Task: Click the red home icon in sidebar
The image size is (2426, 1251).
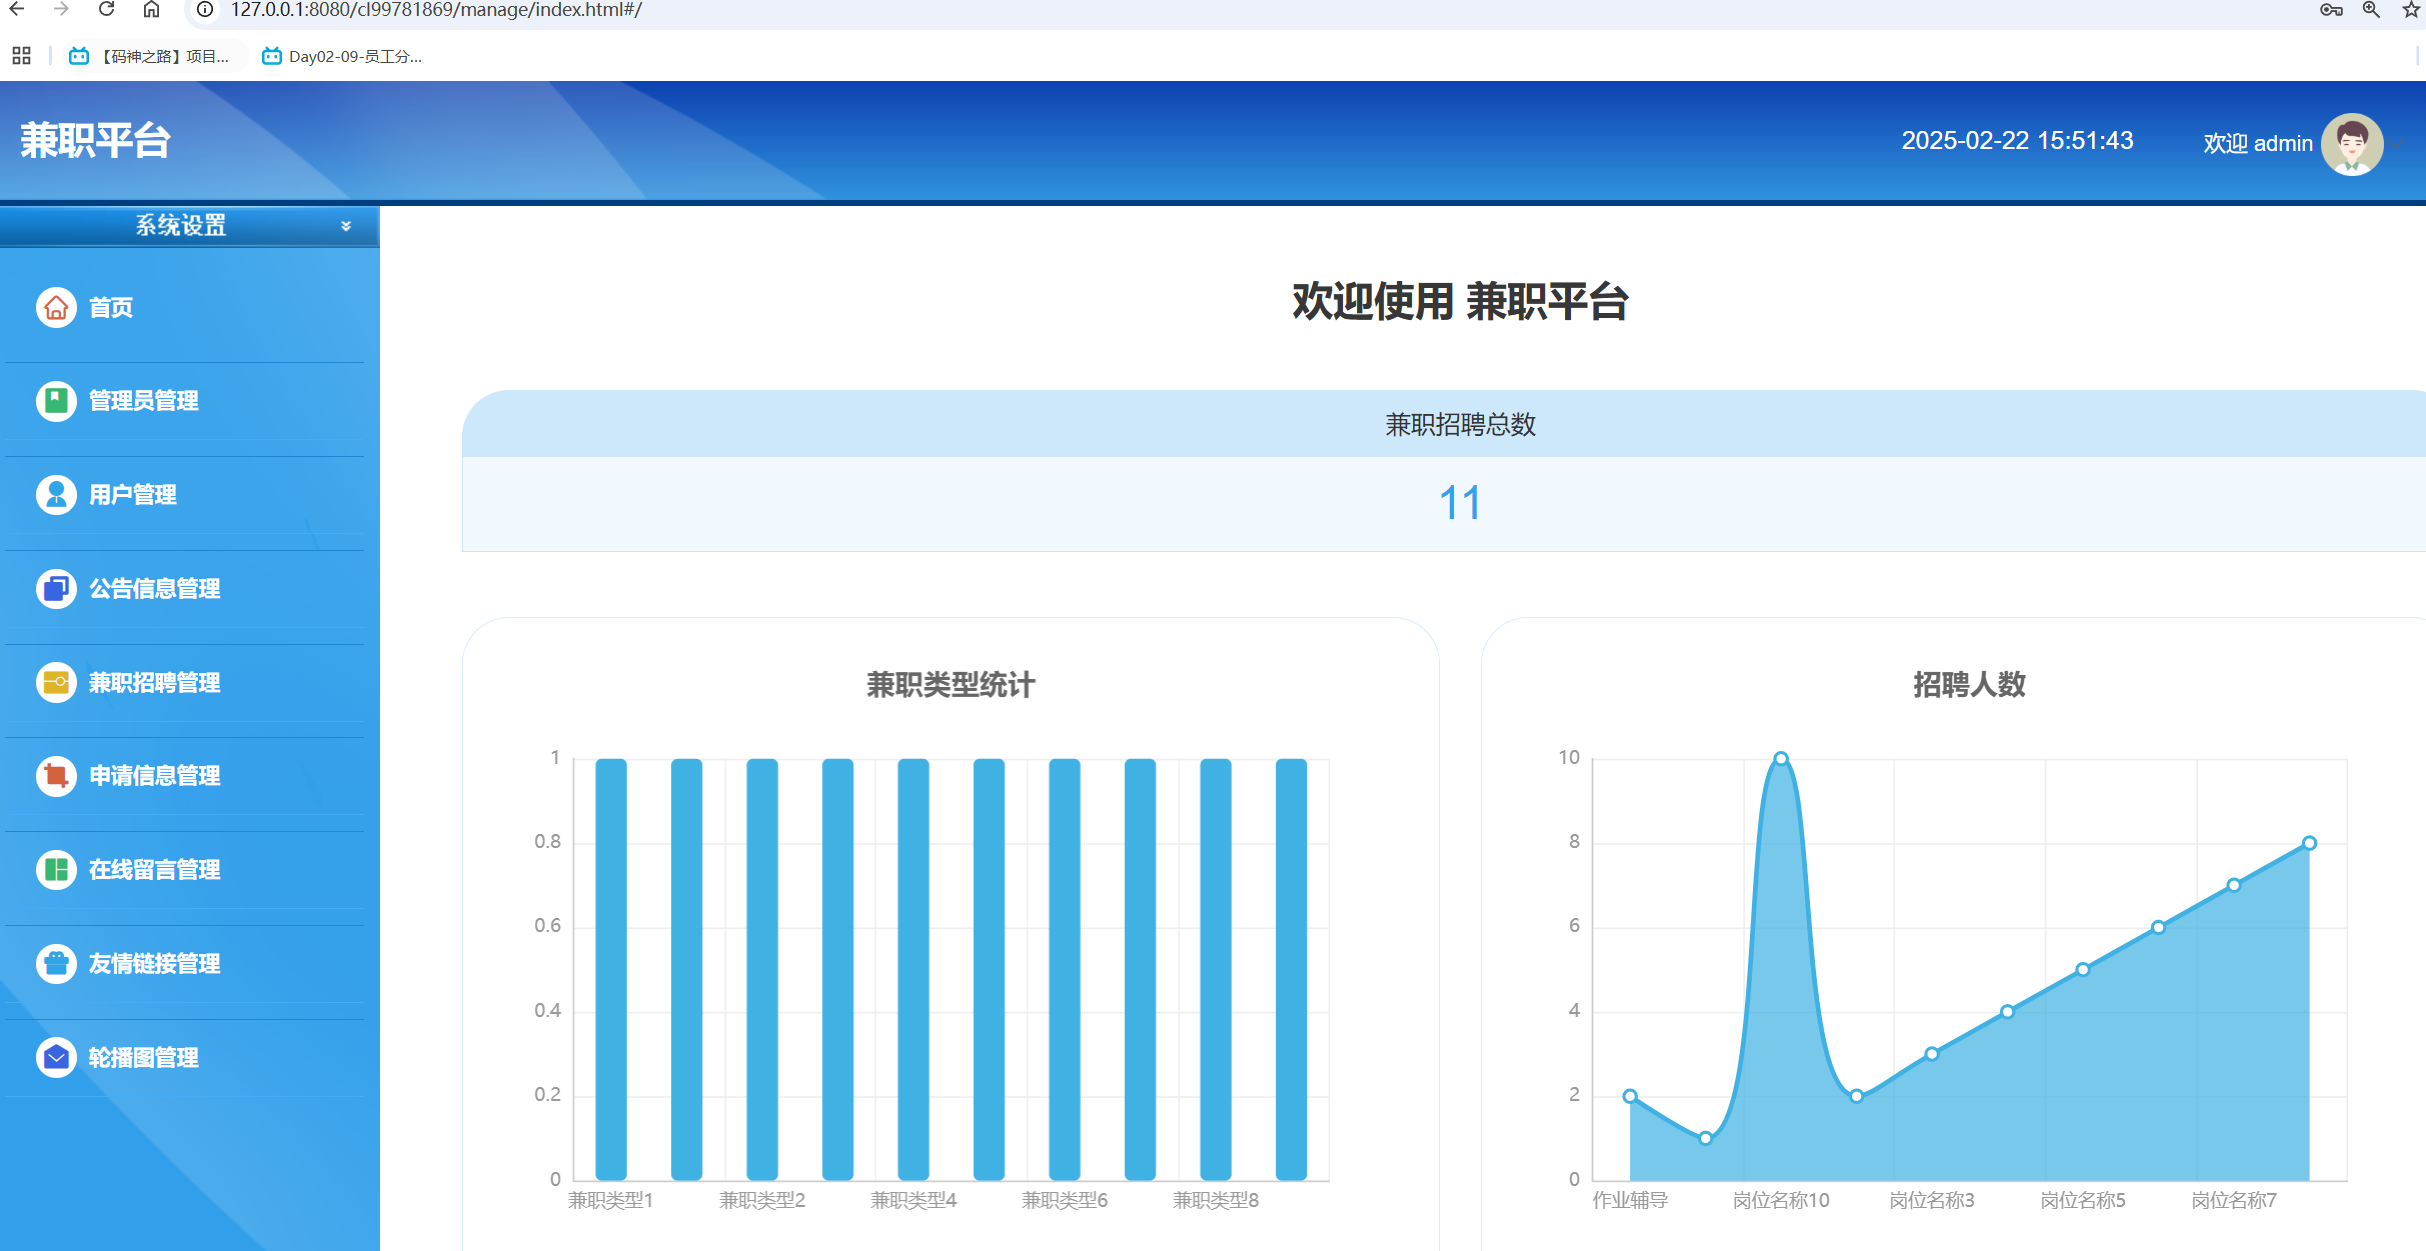Action: (56, 307)
